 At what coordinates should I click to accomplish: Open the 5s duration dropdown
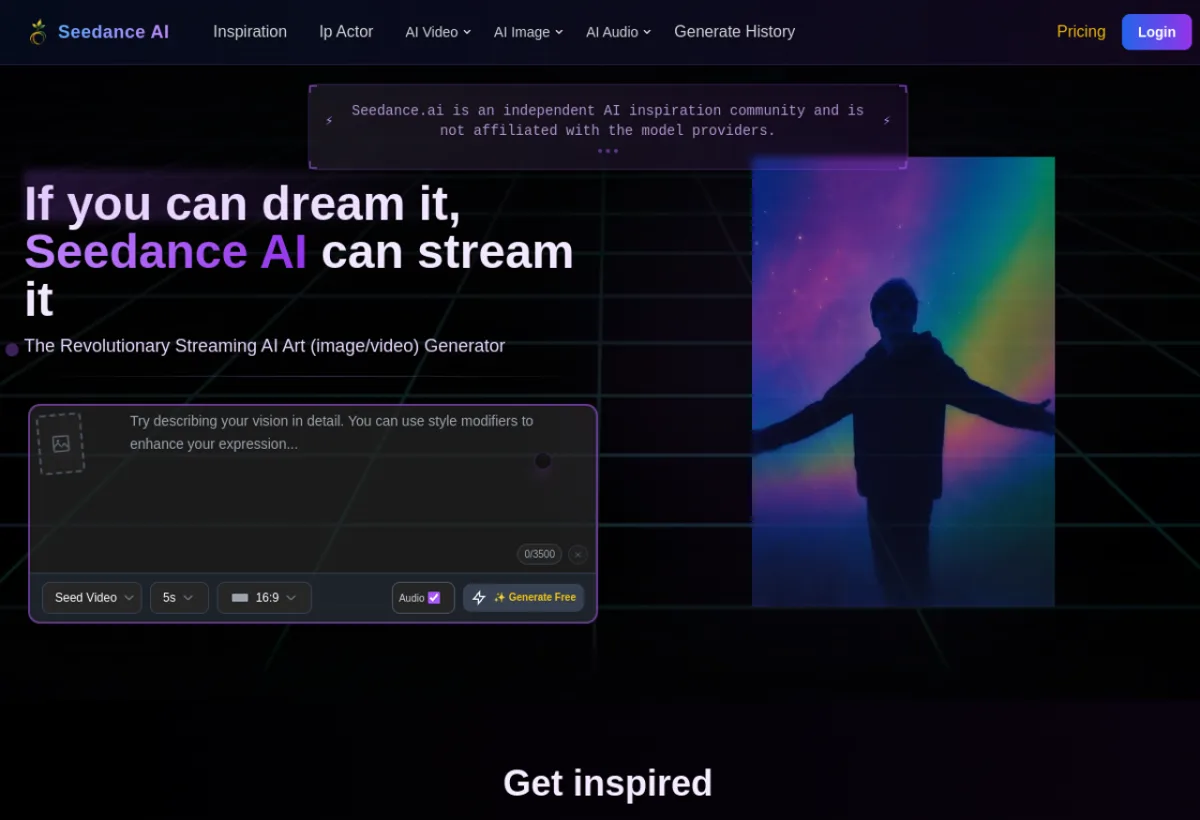click(179, 598)
